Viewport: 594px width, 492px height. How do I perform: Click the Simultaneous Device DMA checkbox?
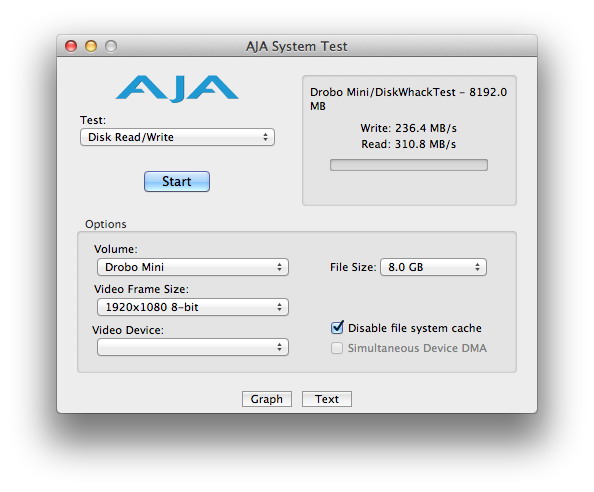pos(337,348)
